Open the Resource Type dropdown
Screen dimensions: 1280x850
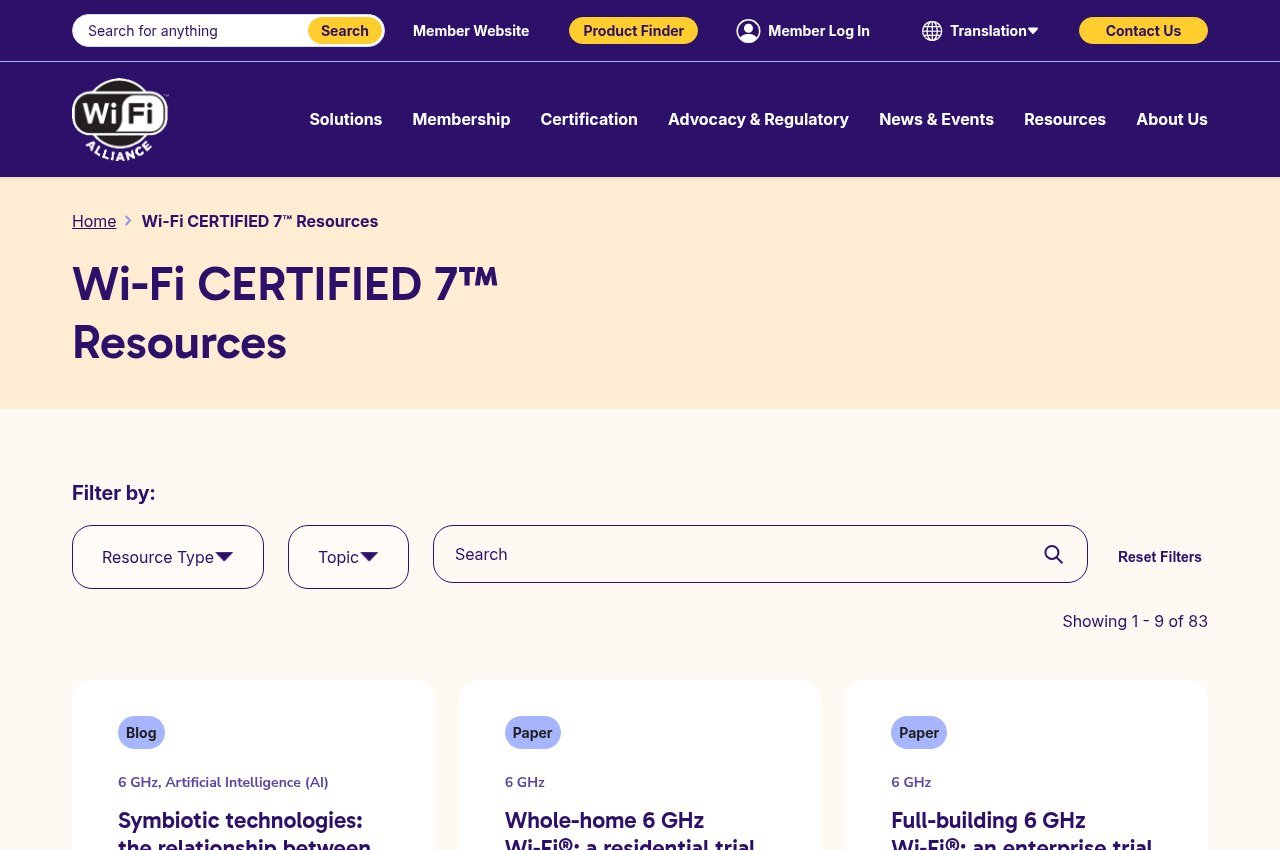[x=168, y=557]
